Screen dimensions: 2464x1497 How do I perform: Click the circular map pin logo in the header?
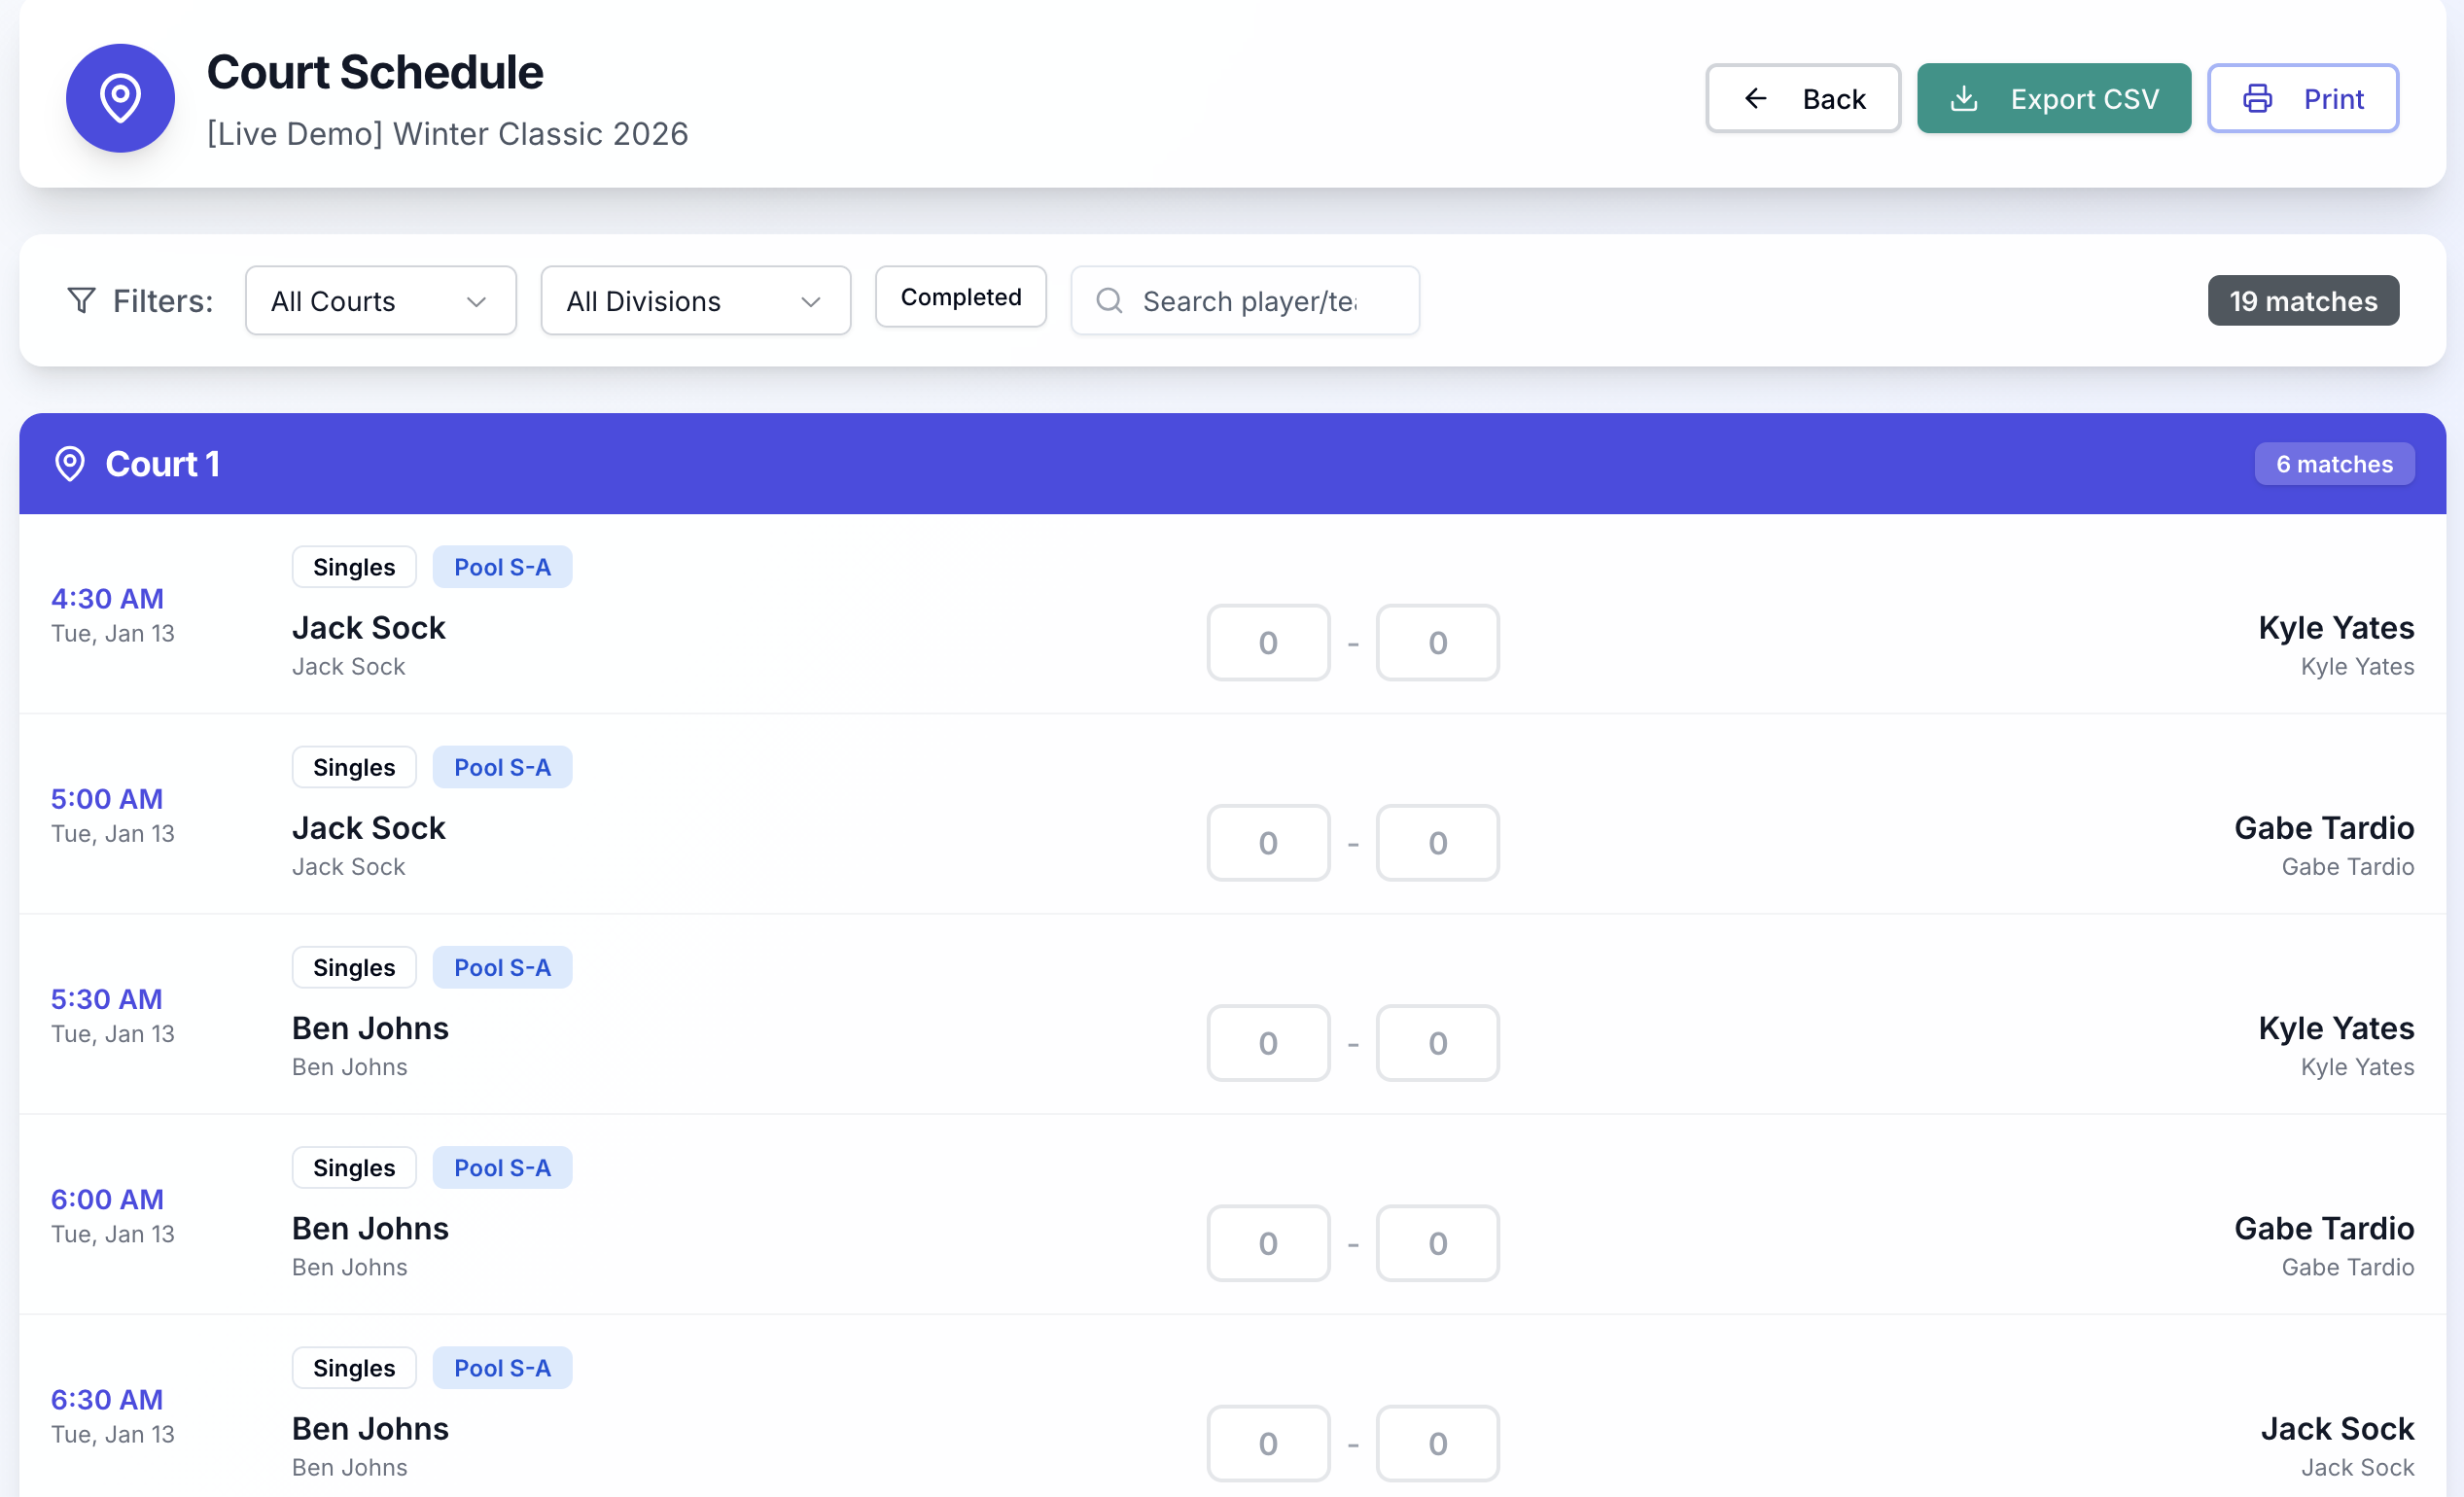coord(120,97)
